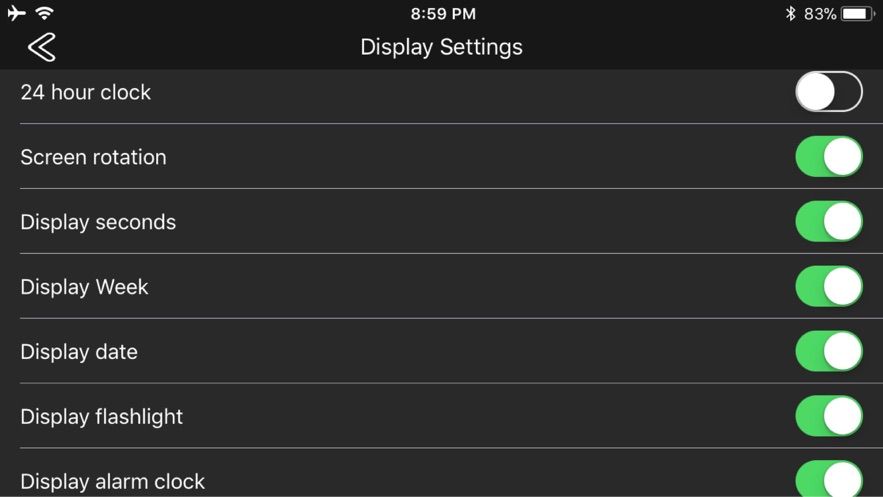Turn off Display flashlight switch

pos(828,417)
